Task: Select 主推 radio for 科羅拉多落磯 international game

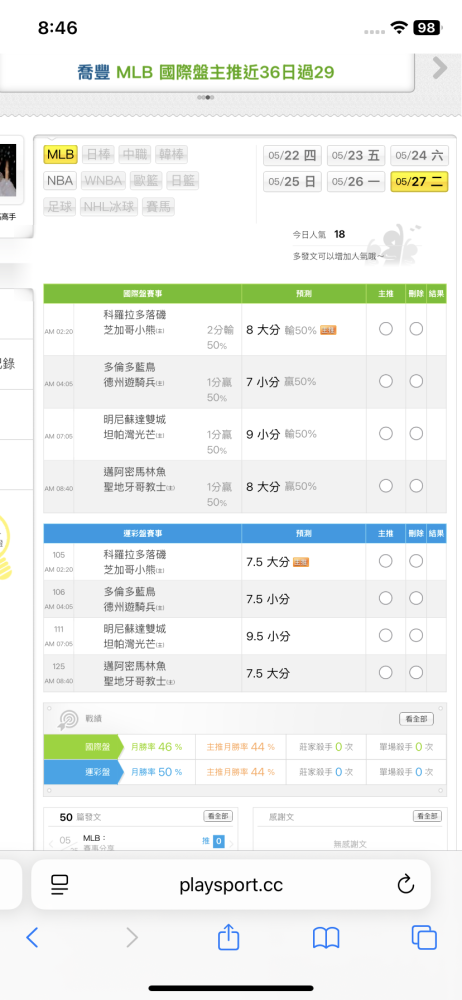Action: (x=385, y=329)
